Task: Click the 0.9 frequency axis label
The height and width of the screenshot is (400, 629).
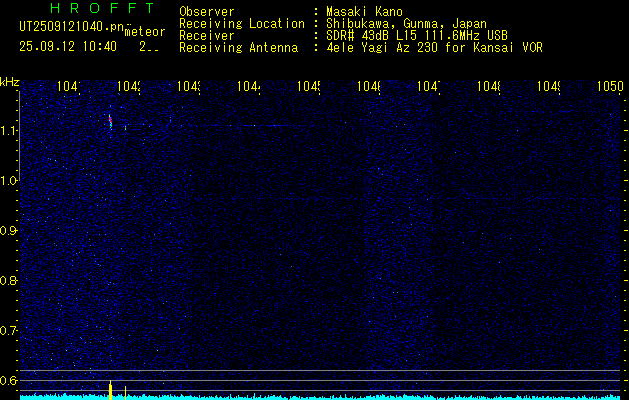Action: point(9,231)
